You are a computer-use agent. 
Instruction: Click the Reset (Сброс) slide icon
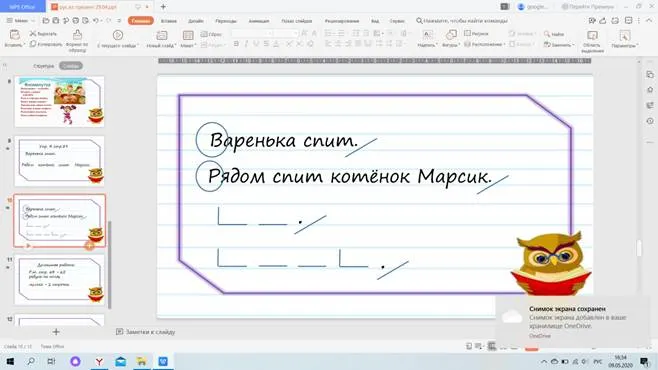tap(204, 34)
